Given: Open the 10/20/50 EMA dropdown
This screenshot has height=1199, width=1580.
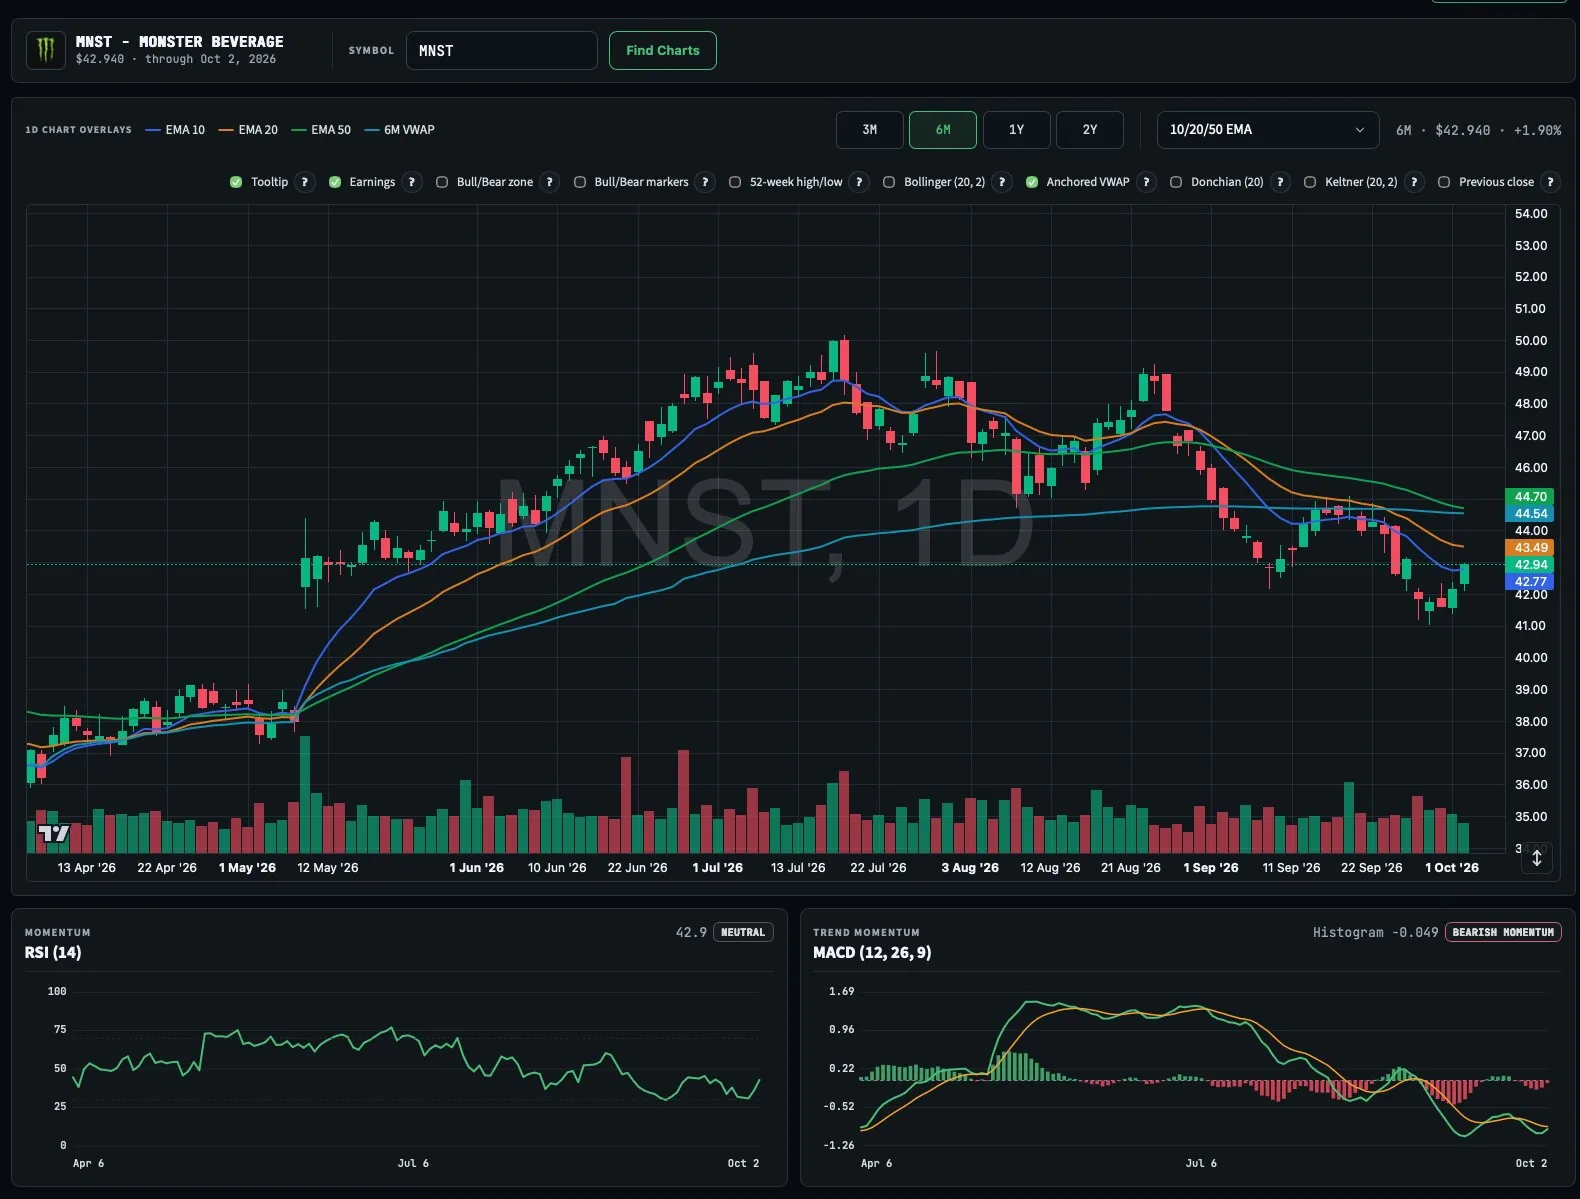Looking at the screenshot, I should [1267, 130].
